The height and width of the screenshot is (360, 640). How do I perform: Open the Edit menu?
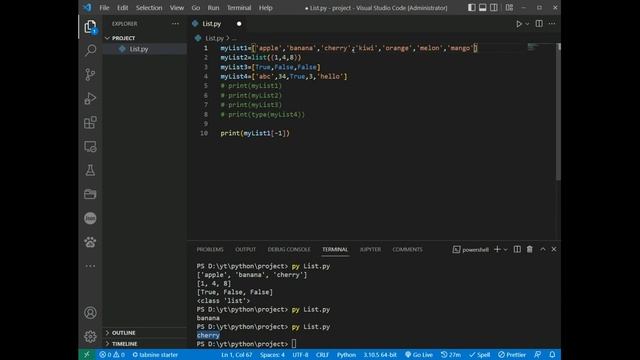pos(122,8)
